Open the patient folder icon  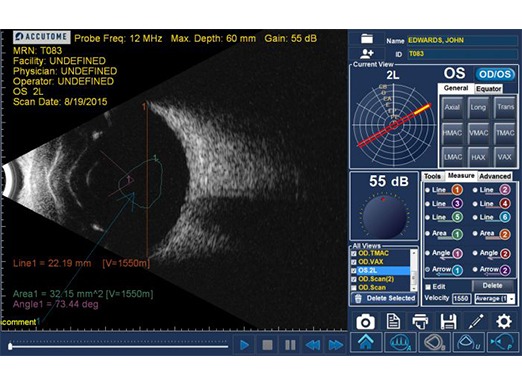[367, 39]
